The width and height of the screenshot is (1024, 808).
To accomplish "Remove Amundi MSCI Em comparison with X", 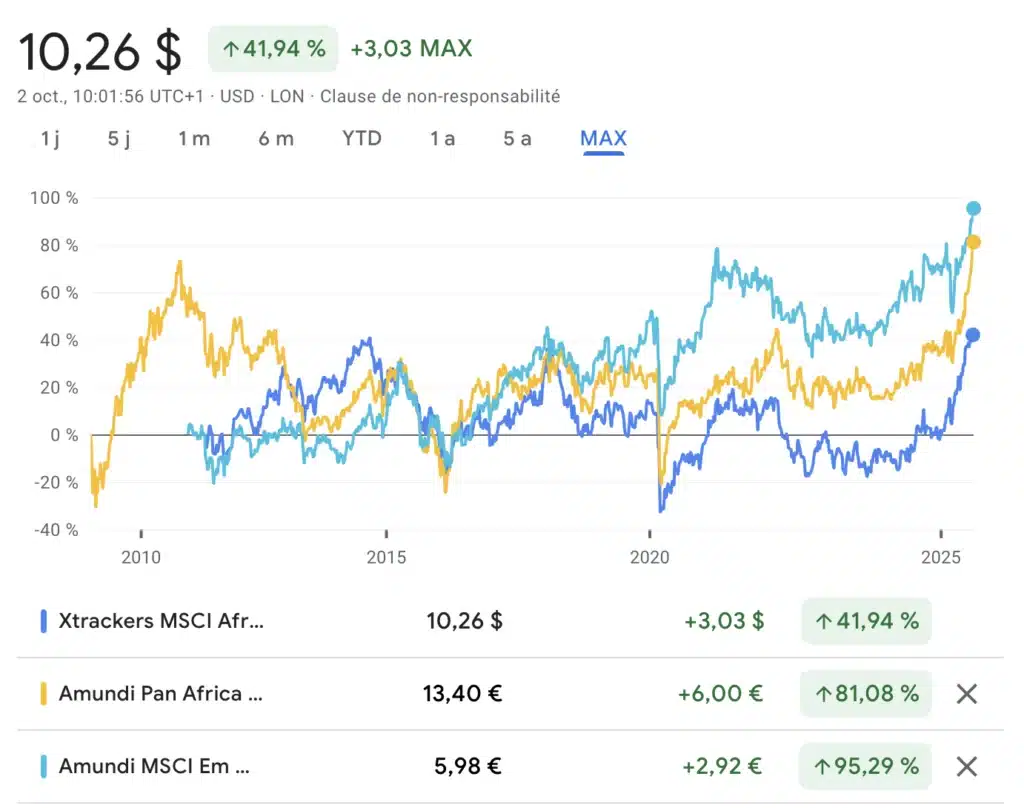I will (966, 766).
